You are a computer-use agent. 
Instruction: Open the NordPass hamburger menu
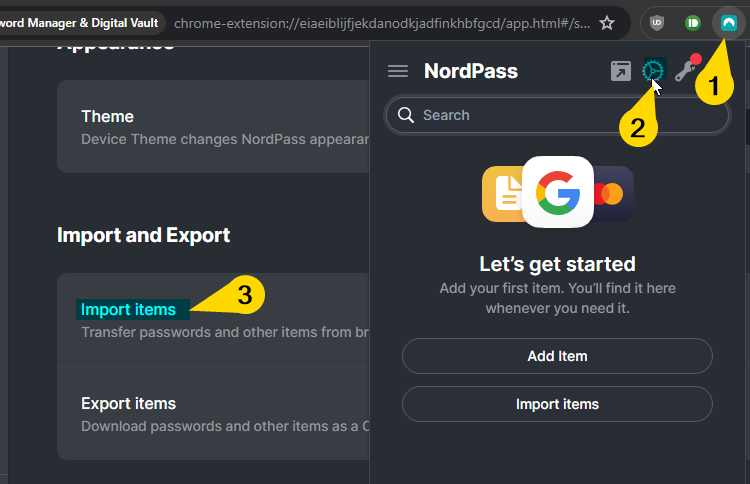pos(398,71)
